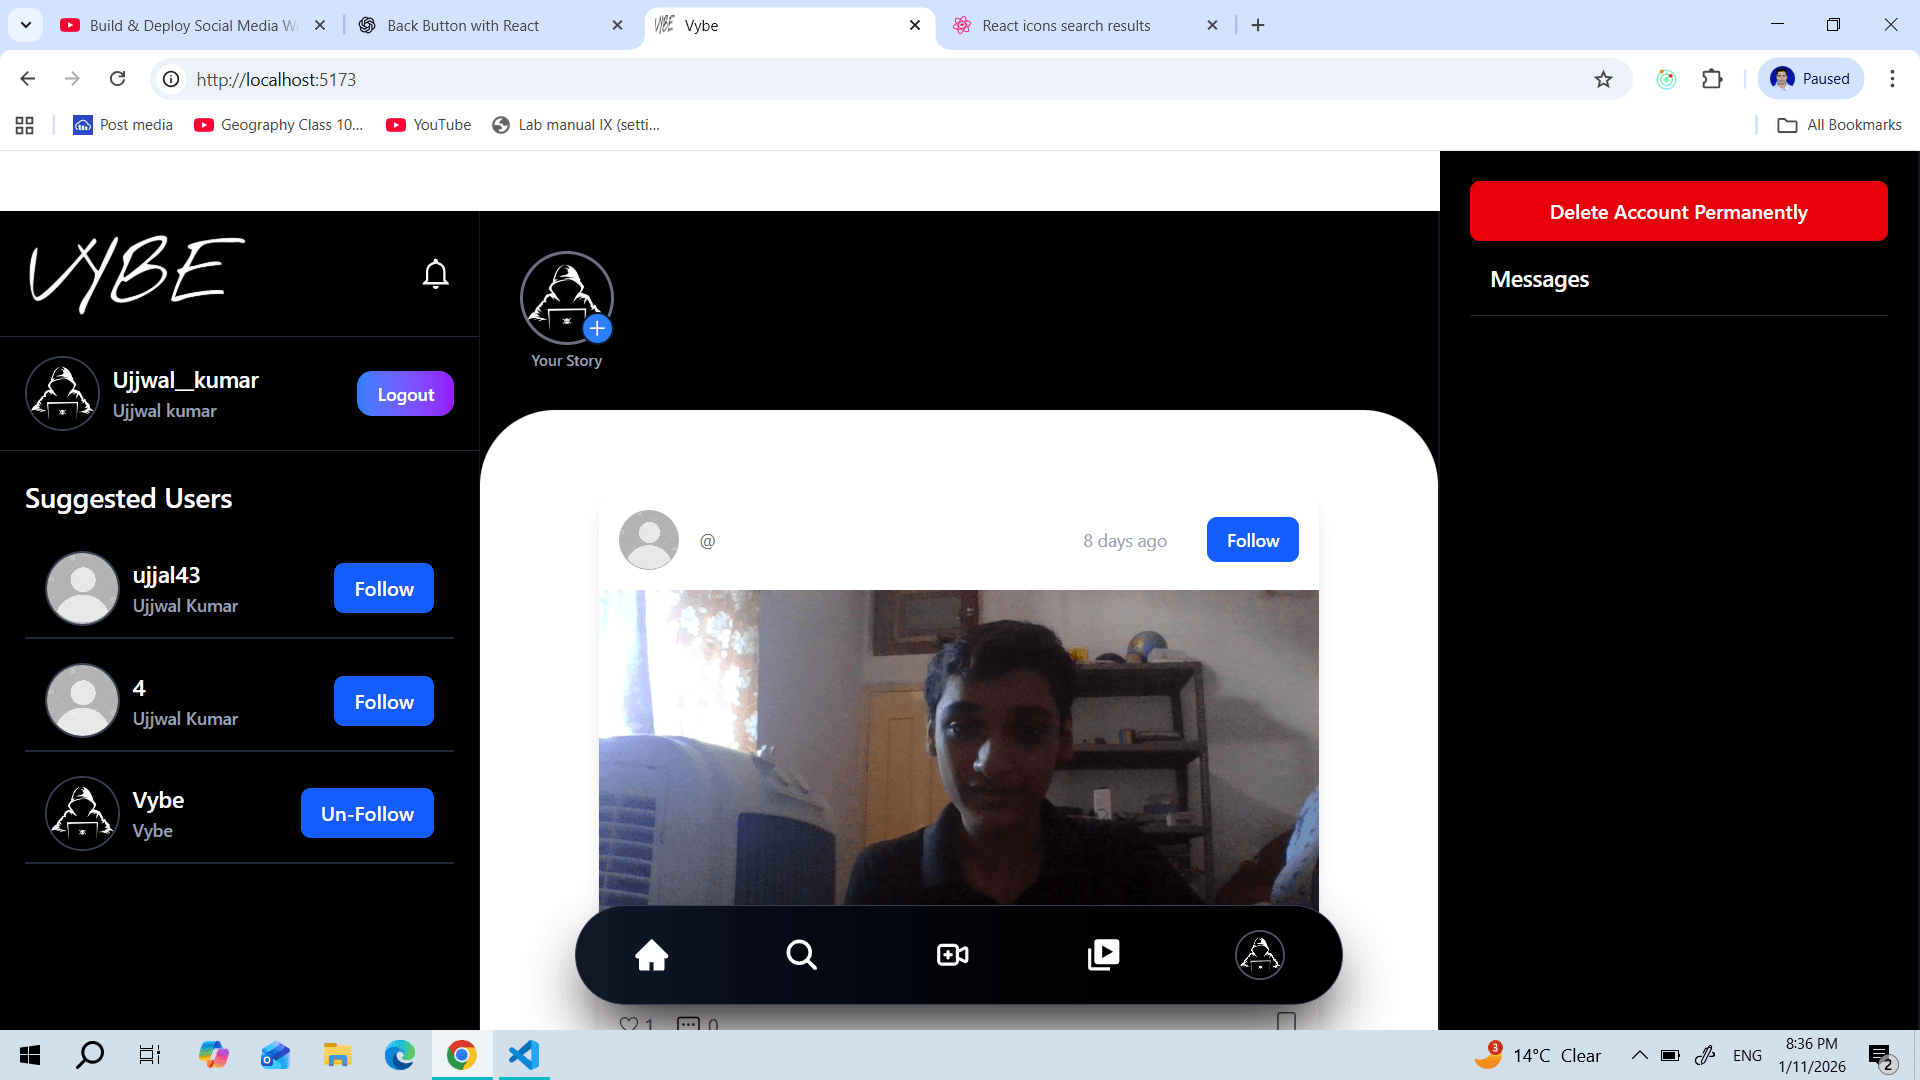
Task: Open the home feed icon in bottom navigation
Action: [651, 954]
